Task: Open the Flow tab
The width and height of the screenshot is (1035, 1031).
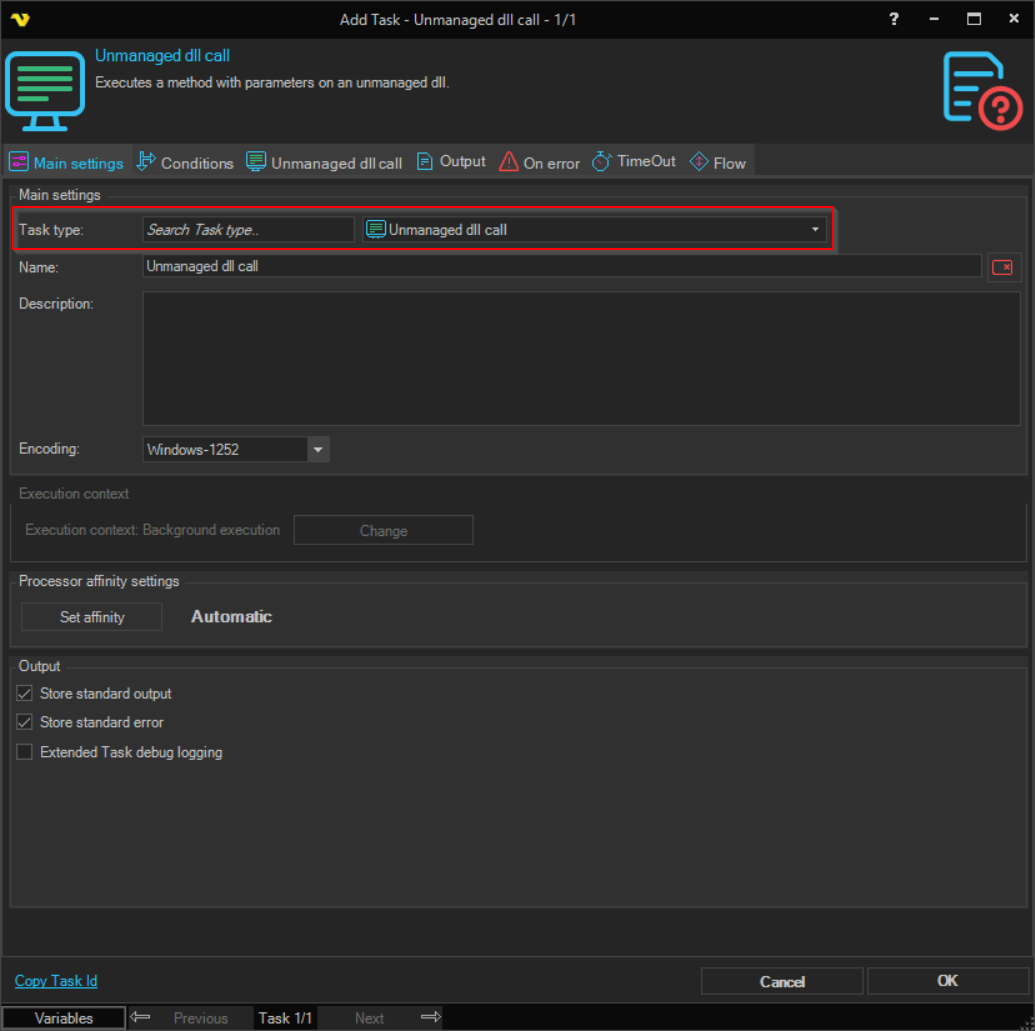Action: [x=718, y=162]
